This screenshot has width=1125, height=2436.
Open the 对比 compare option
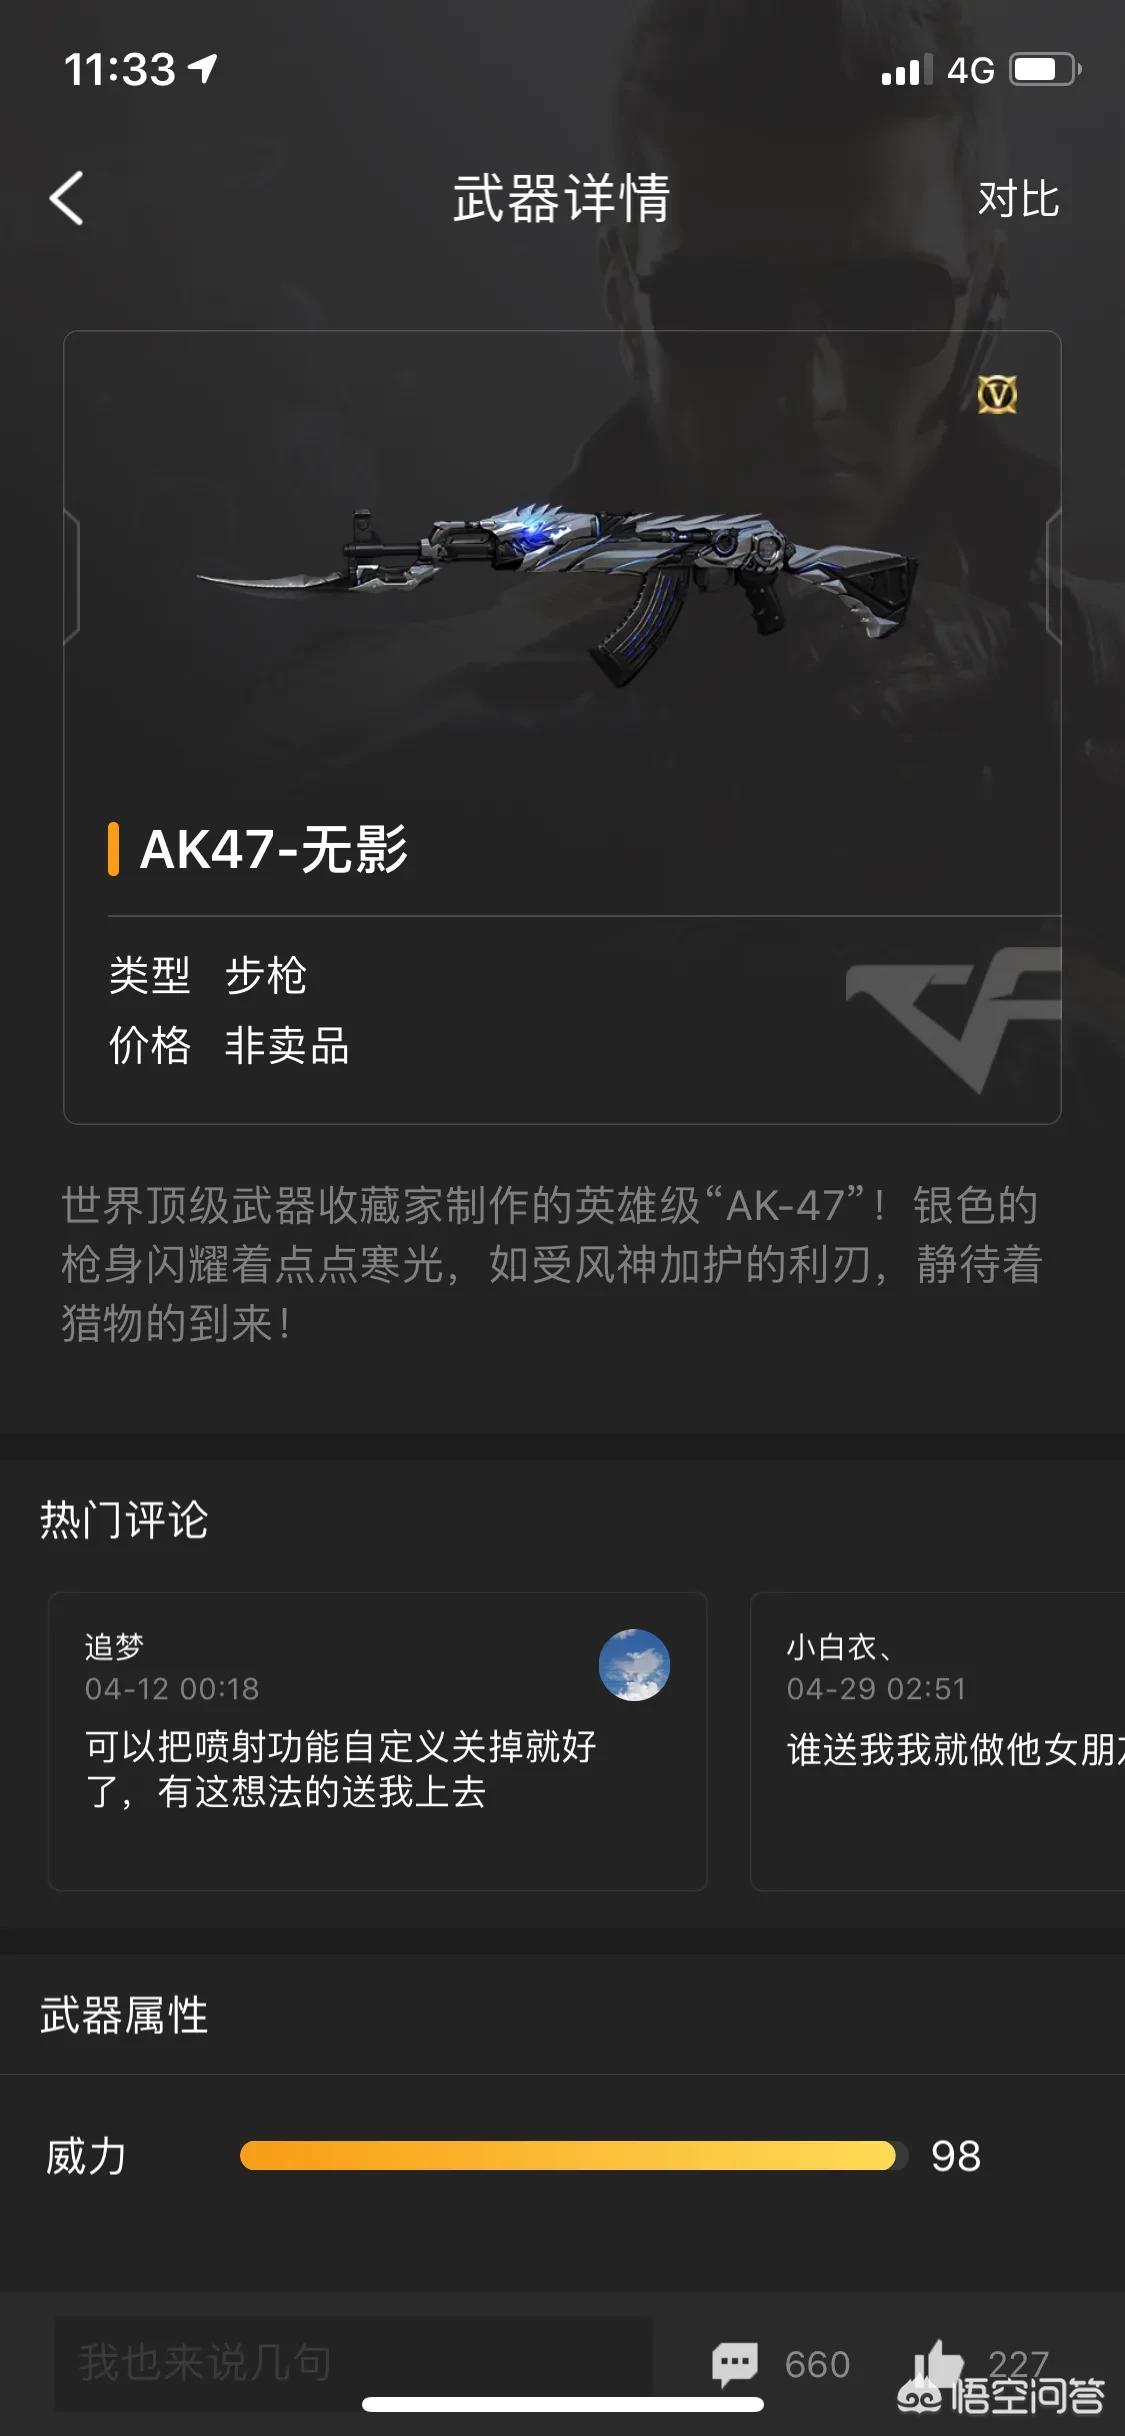point(1018,198)
